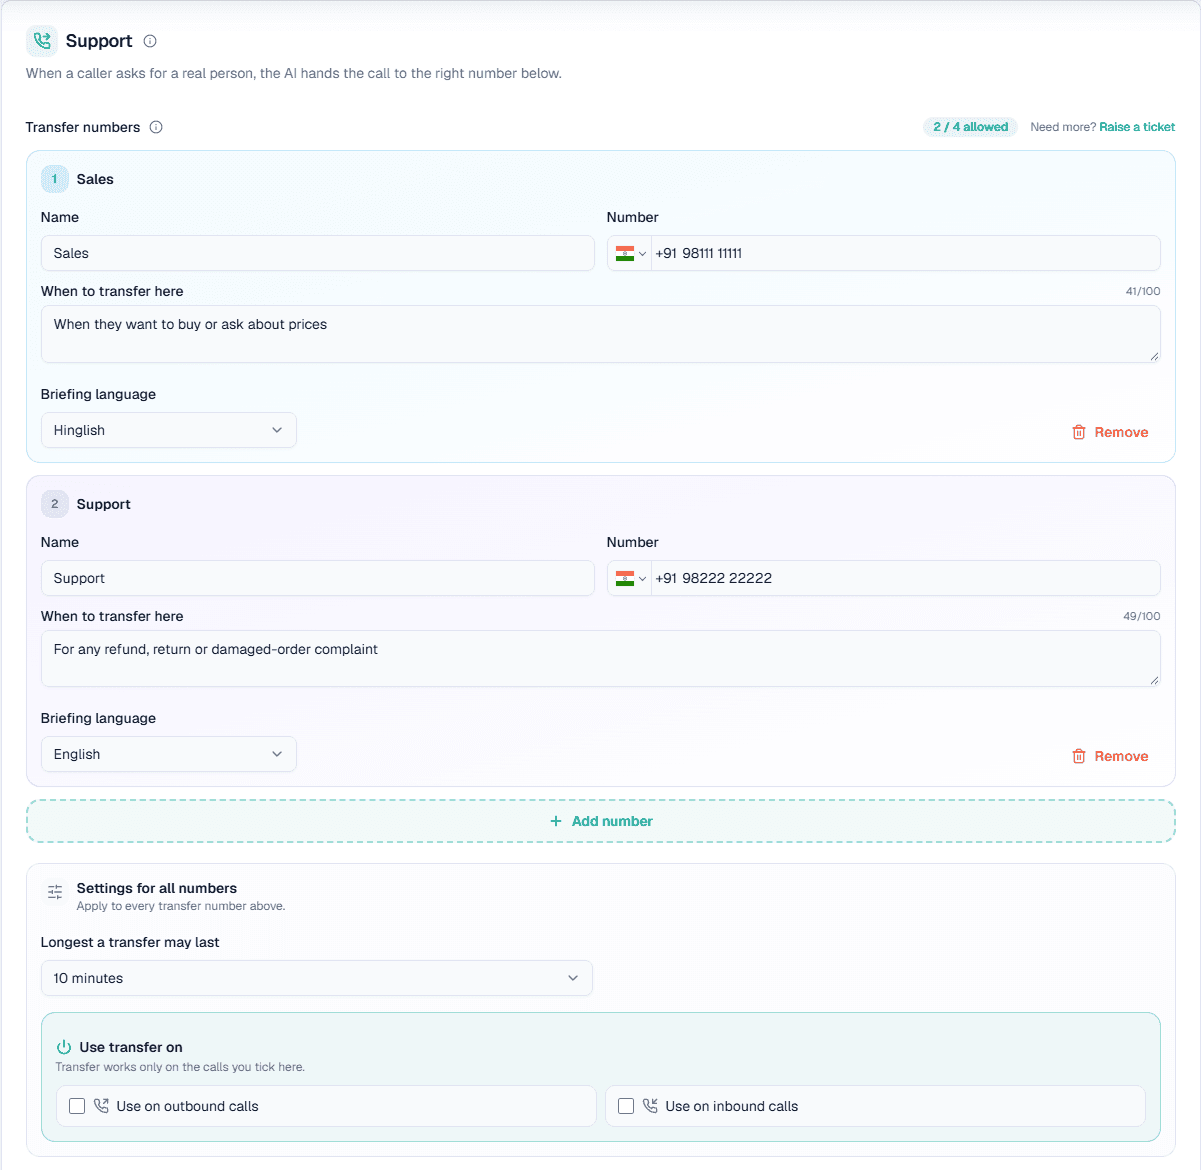Click the resize handle of the Sales text area
Image resolution: width=1201 pixels, height=1170 pixels.
(x=1154, y=356)
